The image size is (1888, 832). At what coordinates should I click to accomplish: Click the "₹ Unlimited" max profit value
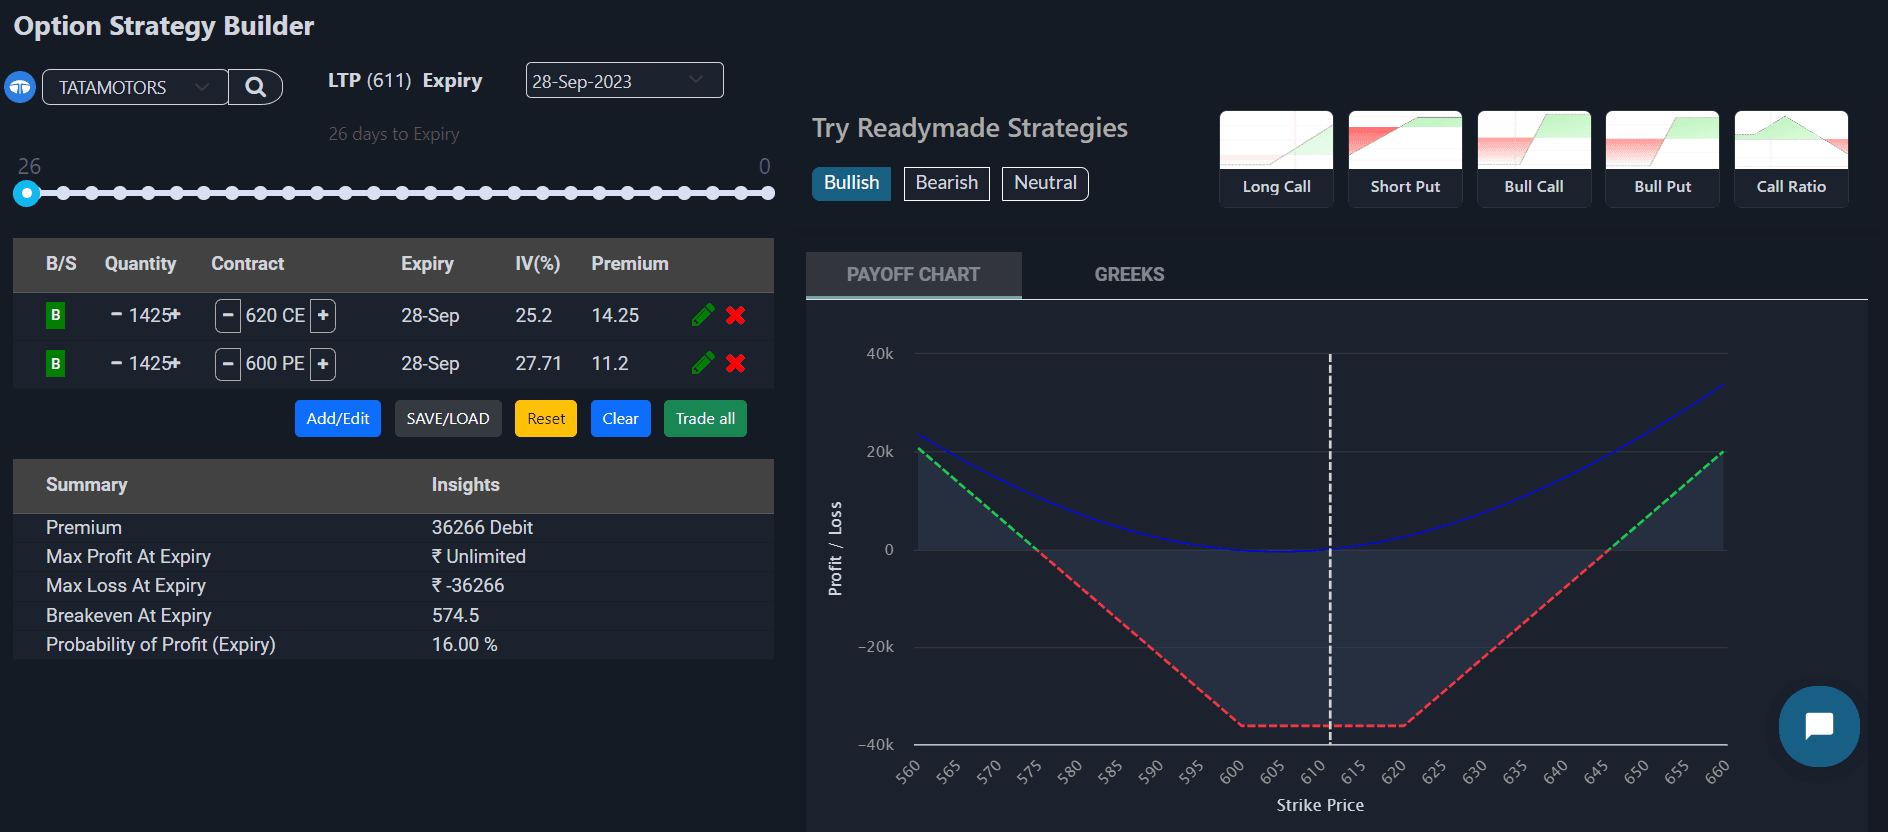coord(479,557)
